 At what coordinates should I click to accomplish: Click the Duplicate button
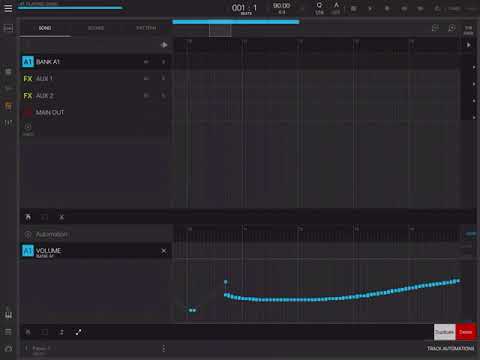click(x=445, y=332)
